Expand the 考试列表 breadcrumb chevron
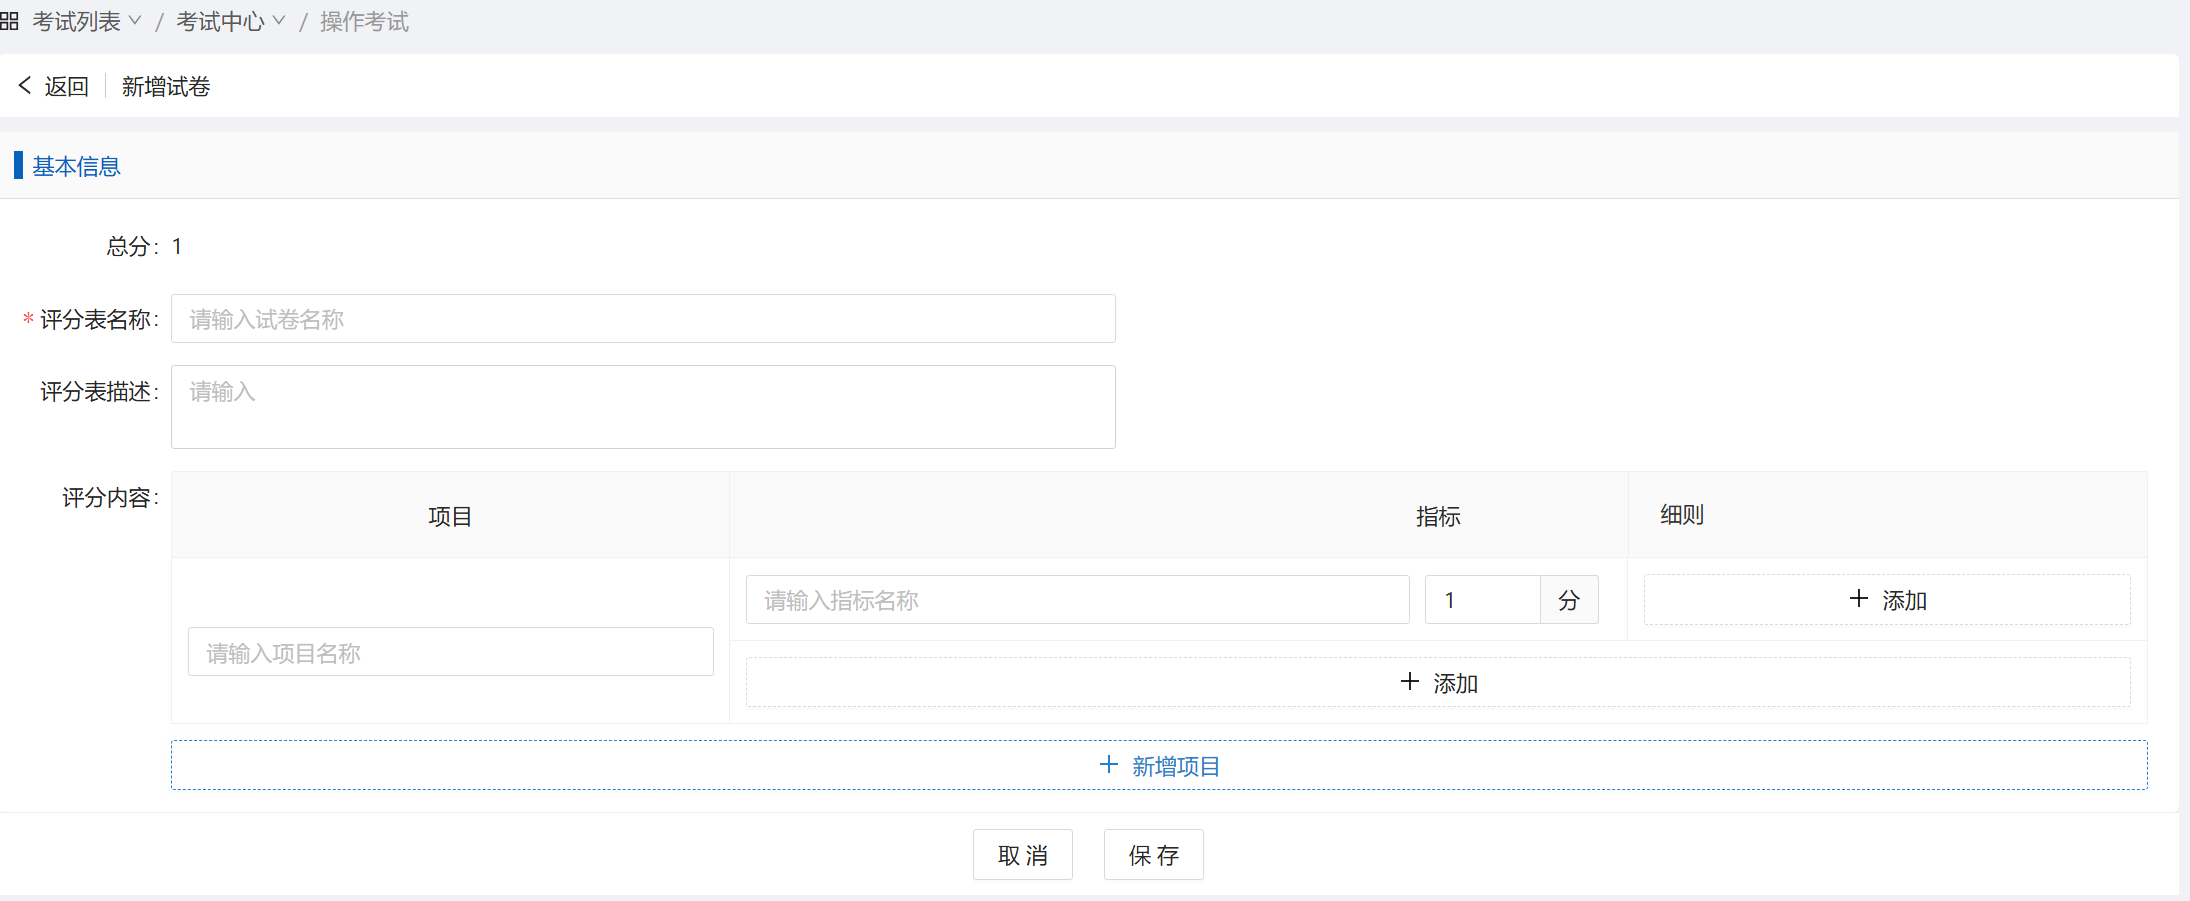Viewport: 2190px width, 901px height. tap(135, 21)
